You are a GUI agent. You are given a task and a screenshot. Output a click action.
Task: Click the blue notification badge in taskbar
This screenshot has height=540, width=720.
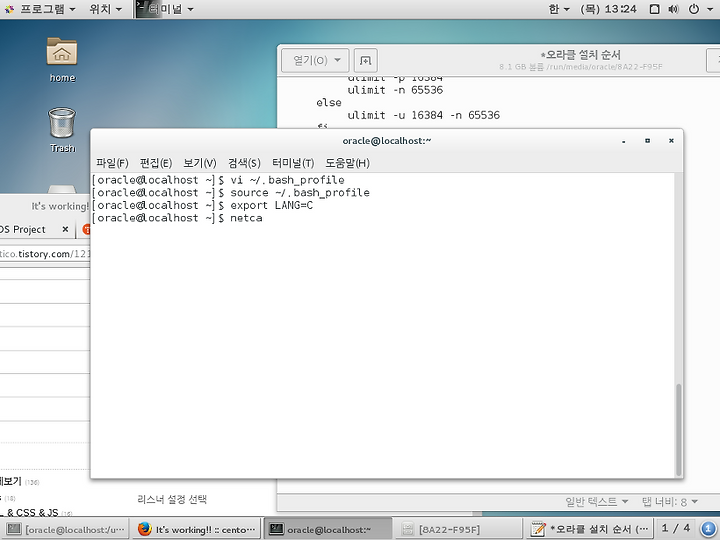tap(708, 529)
